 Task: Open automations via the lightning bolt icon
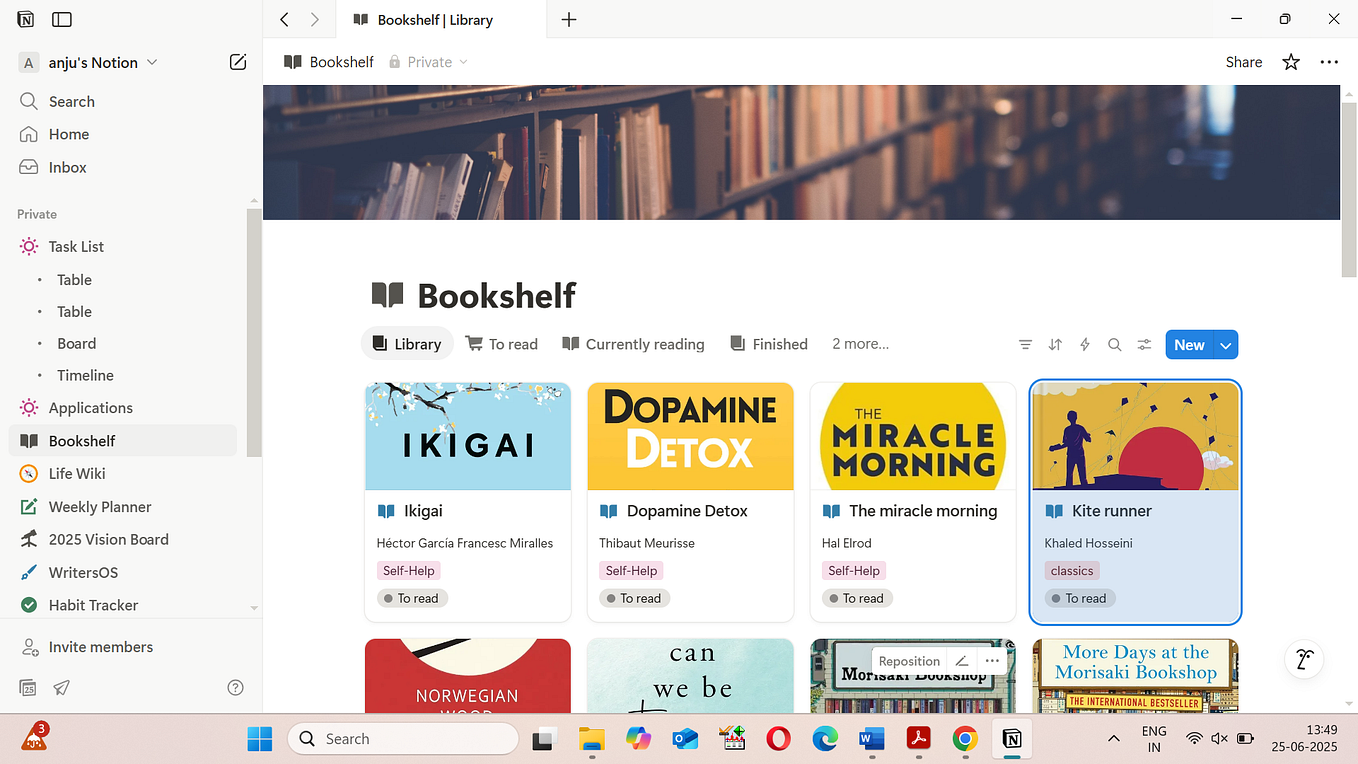pyautogui.click(x=1085, y=344)
